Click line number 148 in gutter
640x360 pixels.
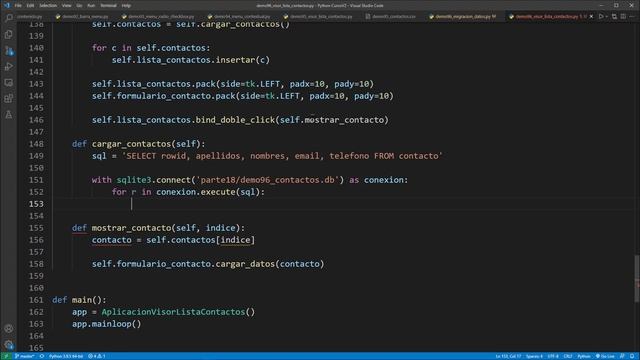pyautogui.click(x=36, y=144)
